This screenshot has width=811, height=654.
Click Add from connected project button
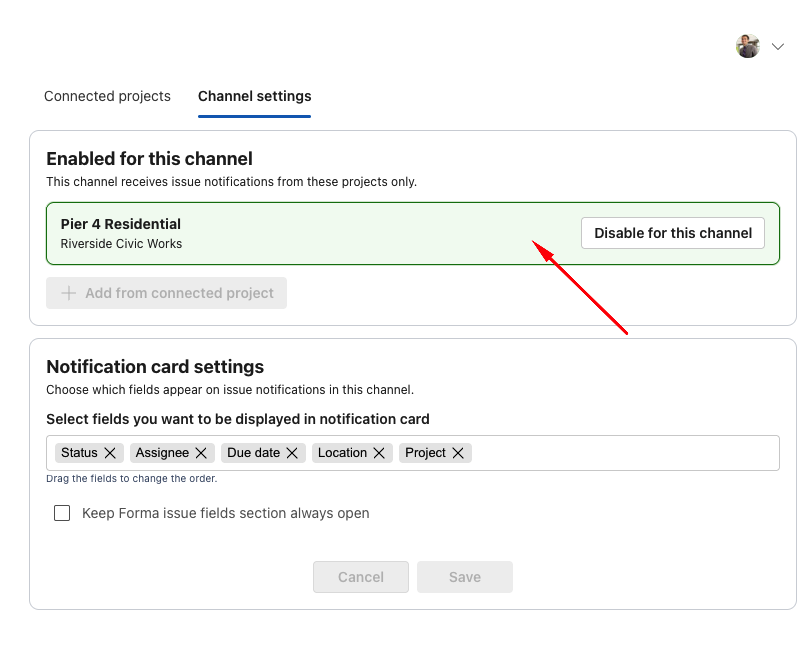(167, 293)
